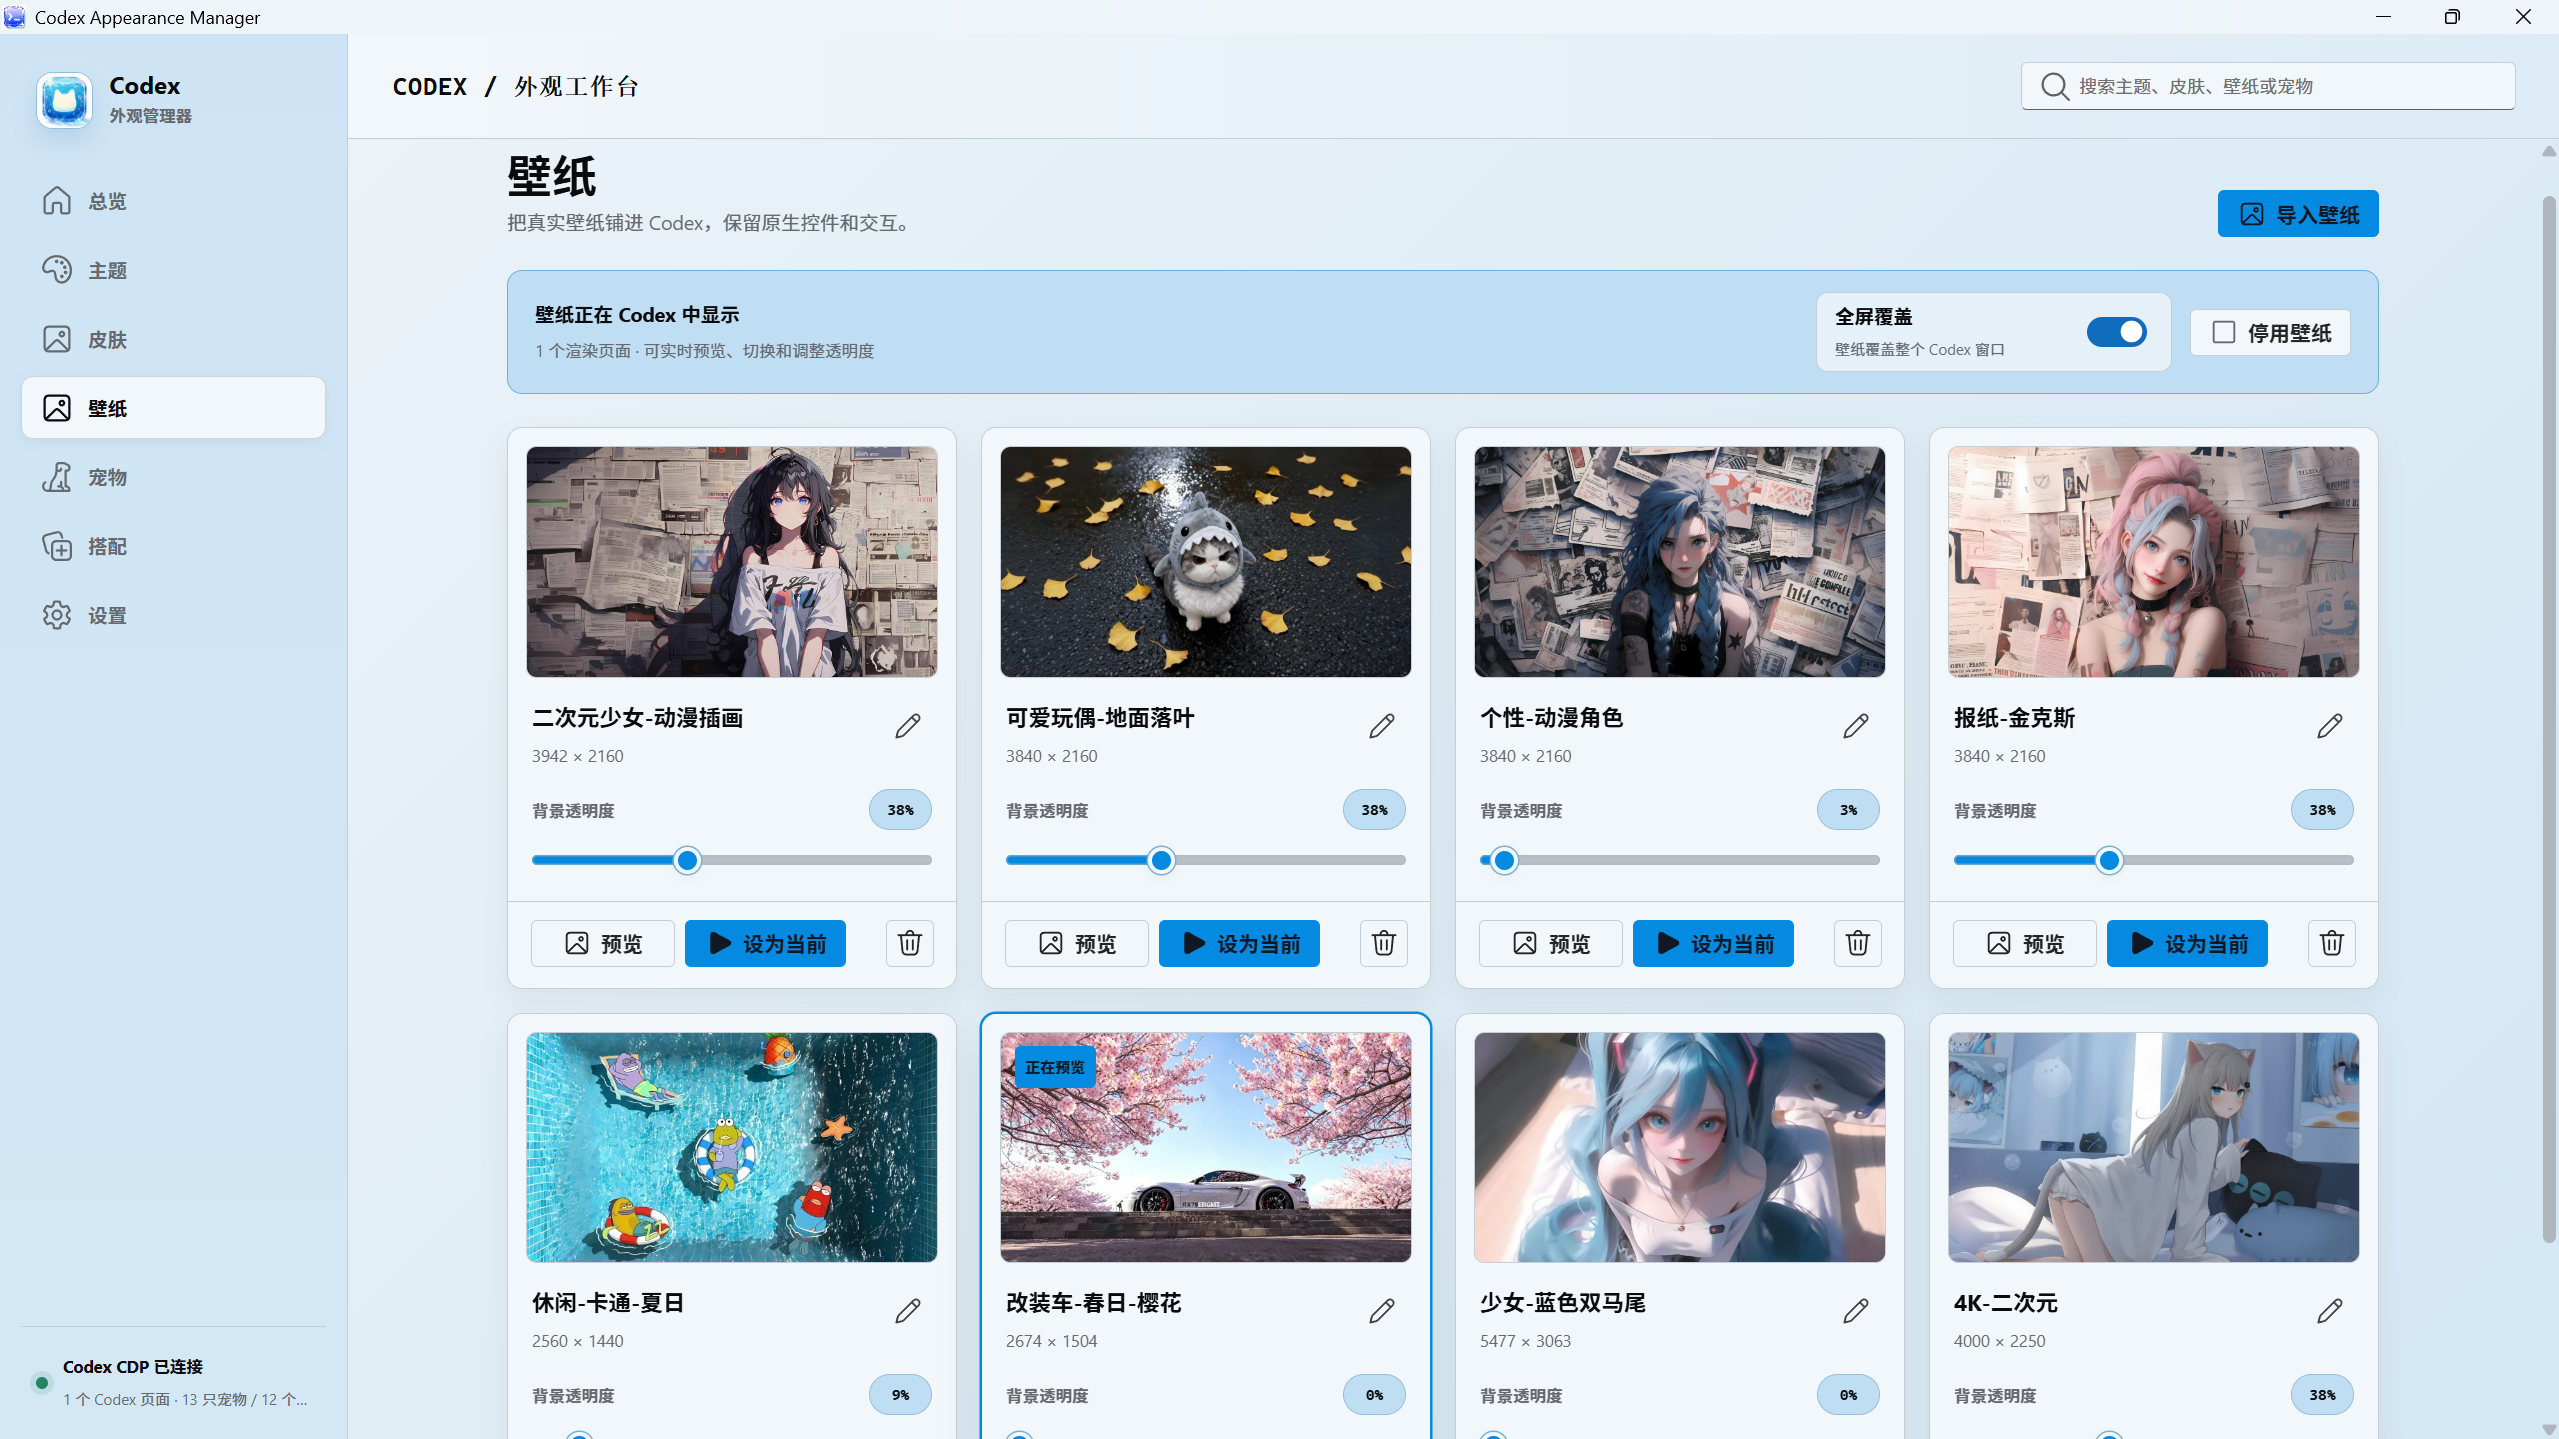Focus the 搜索主题 search field

click(2267, 86)
